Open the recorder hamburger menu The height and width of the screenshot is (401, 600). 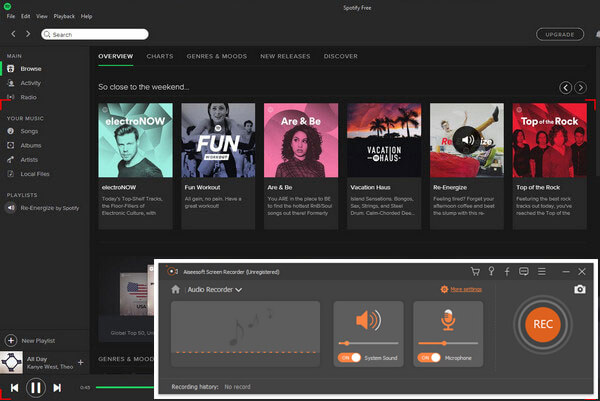pos(541,271)
